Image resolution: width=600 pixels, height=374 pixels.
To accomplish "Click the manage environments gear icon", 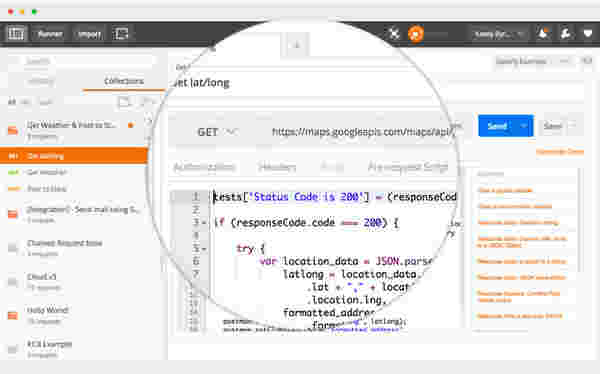I will (587, 60).
